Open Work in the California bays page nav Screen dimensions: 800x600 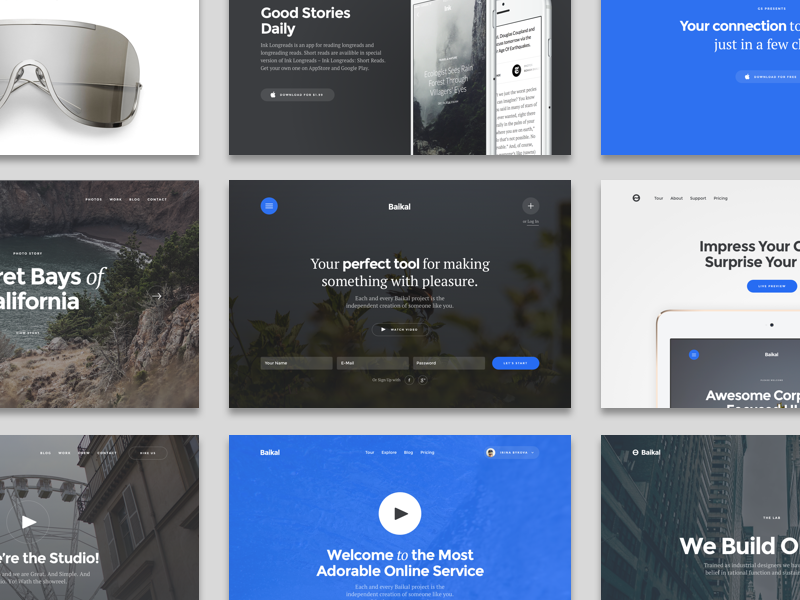click(x=115, y=199)
